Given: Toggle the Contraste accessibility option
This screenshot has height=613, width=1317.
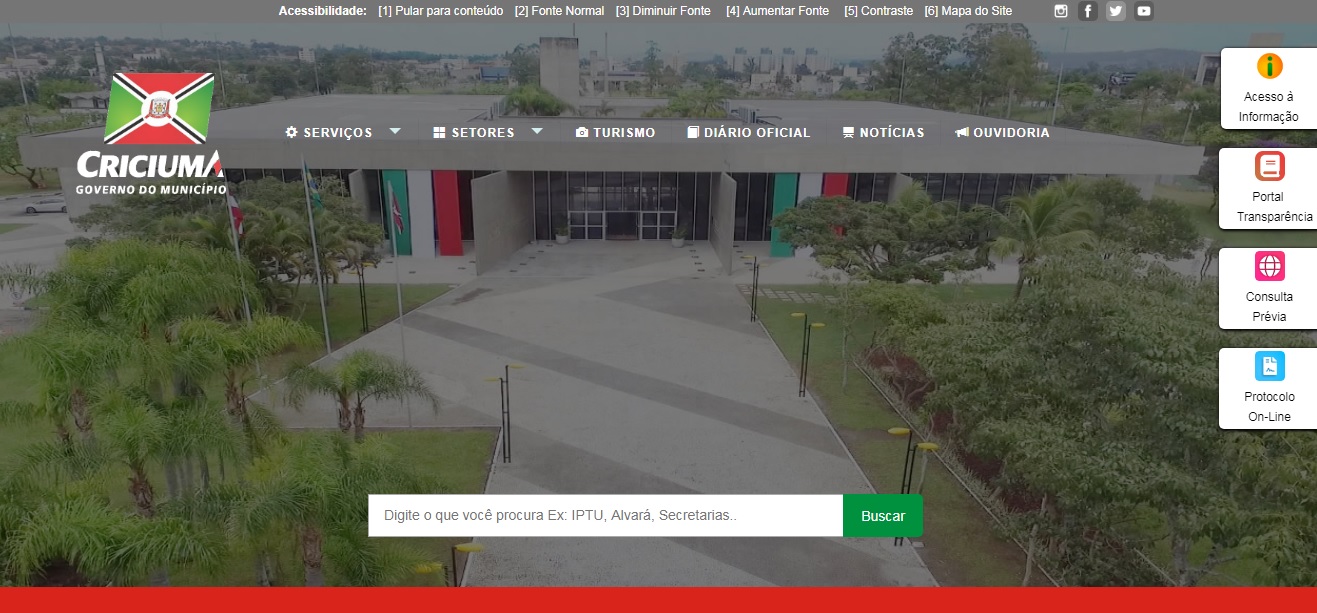Looking at the screenshot, I should pos(878,11).
